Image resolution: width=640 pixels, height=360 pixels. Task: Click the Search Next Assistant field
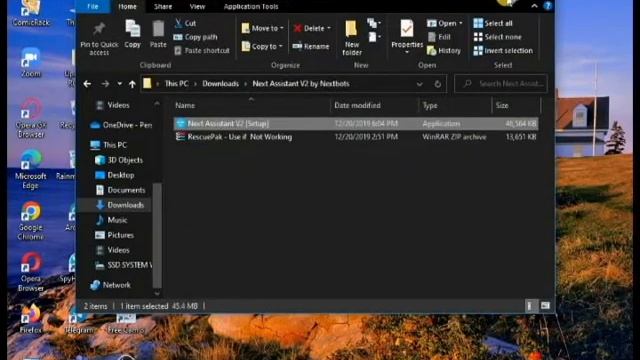click(x=501, y=84)
